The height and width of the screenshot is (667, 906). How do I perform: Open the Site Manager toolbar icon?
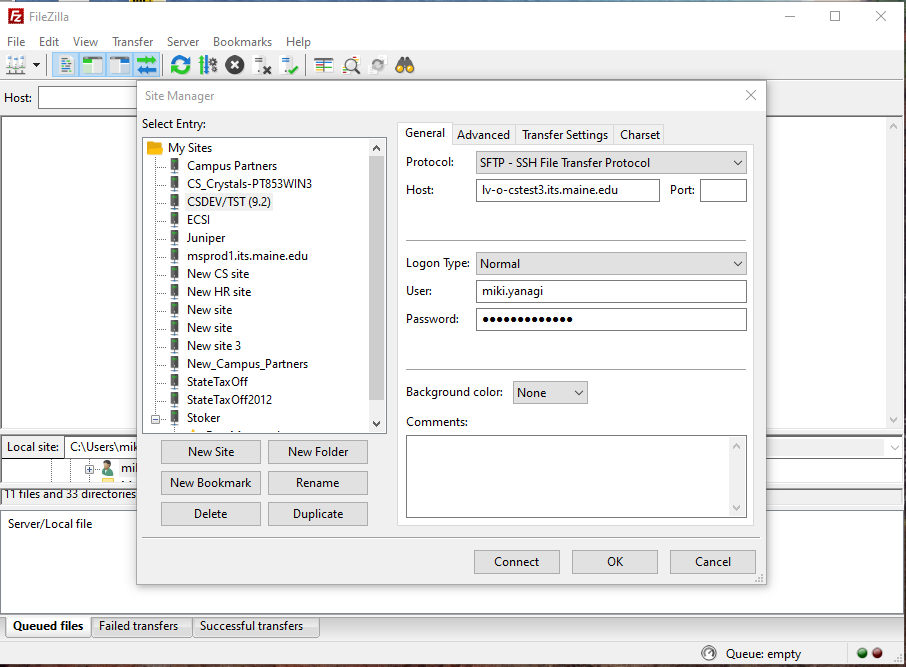16,65
